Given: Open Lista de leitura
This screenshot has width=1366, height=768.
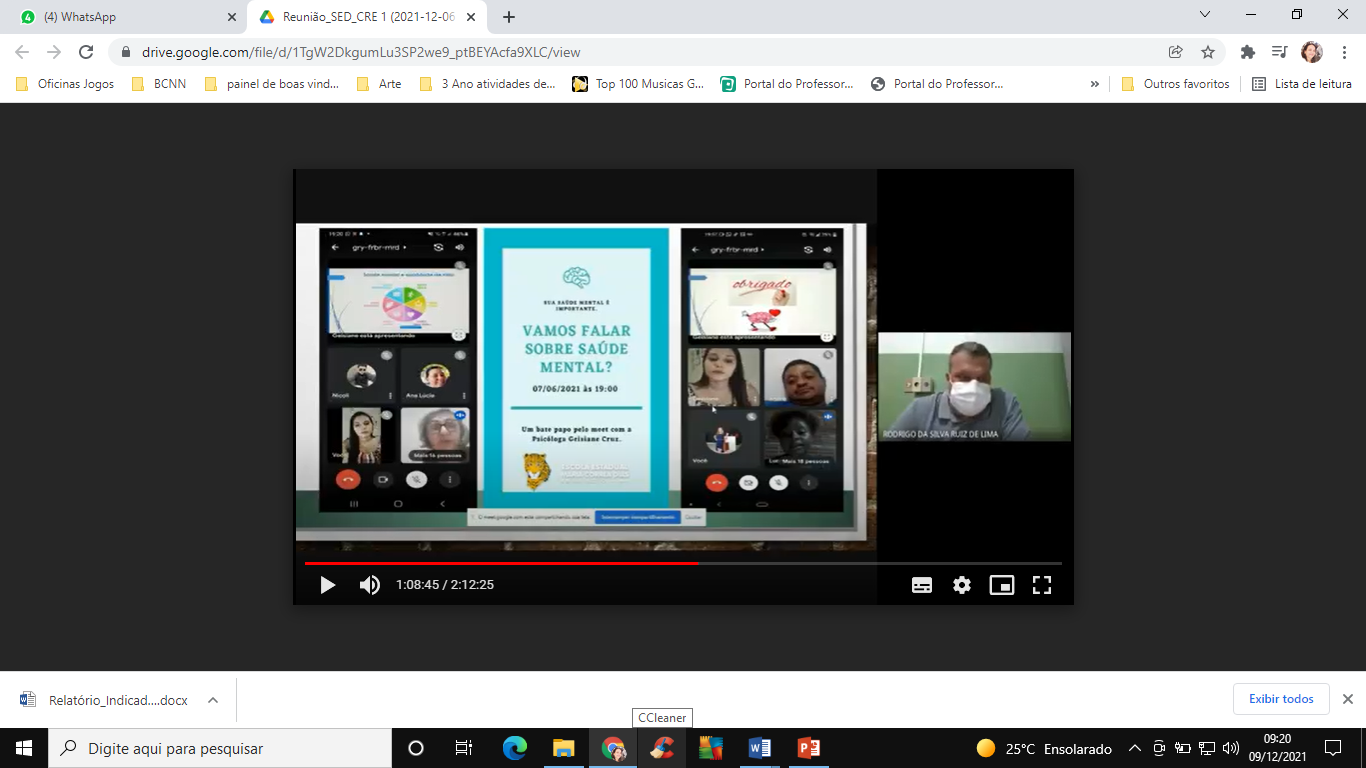Looking at the screenshot, I should click(x=1302, y=84).
